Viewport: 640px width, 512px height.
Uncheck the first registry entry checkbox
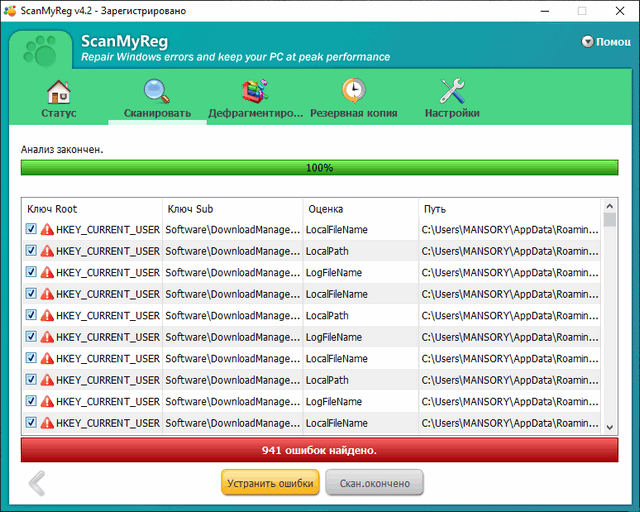point(31,230)
